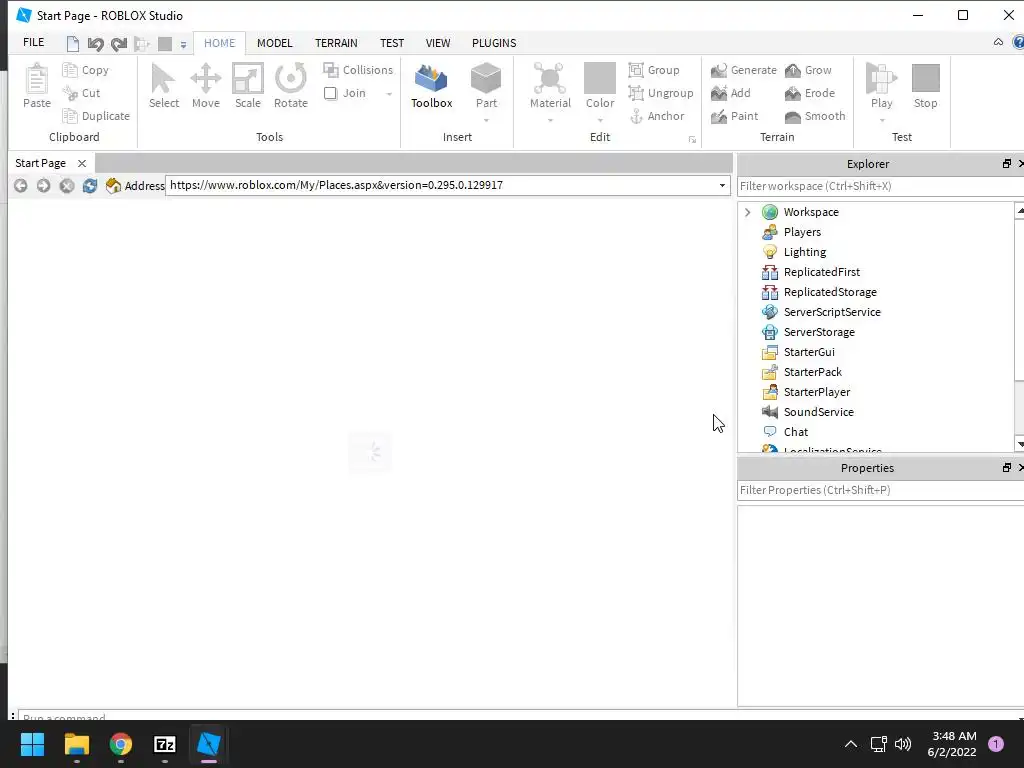This screenshot has width=1024, height=768.
Task: Open the Play dropdown arrow
Action: coord(881,120)
